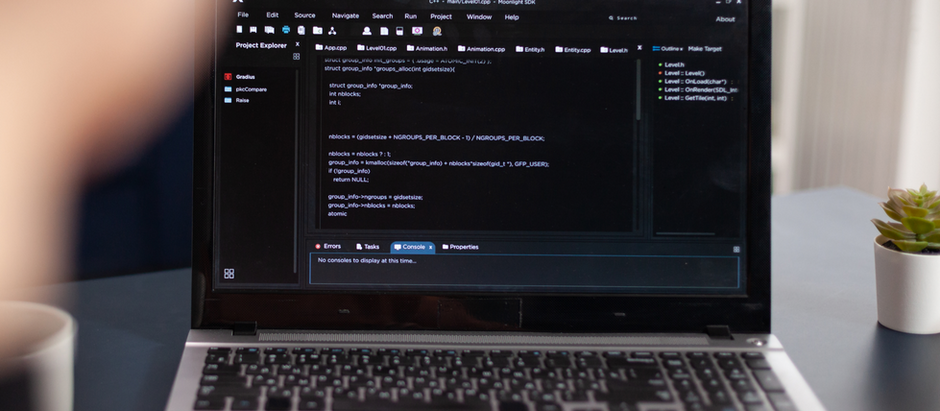Click the Project Explorer vertical scrollbar
Viewport: 940px width, 411px height.
[295, 171]
